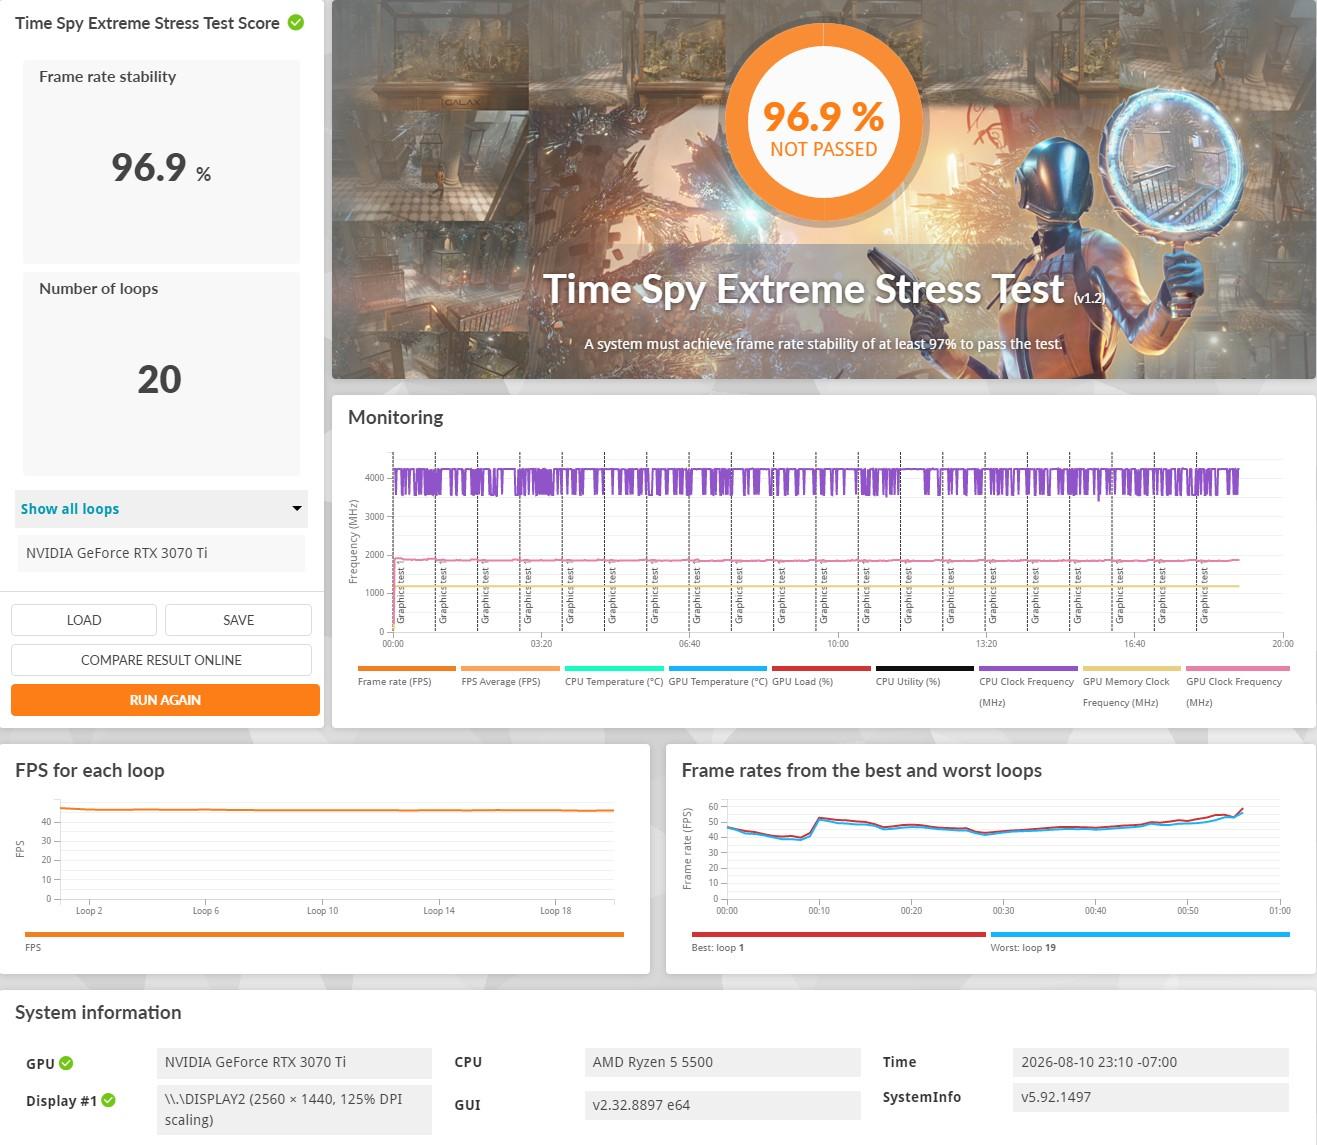
Task: Click the RTX 3070 Ti field under Show all loops
Action: [x=161, y=553]
